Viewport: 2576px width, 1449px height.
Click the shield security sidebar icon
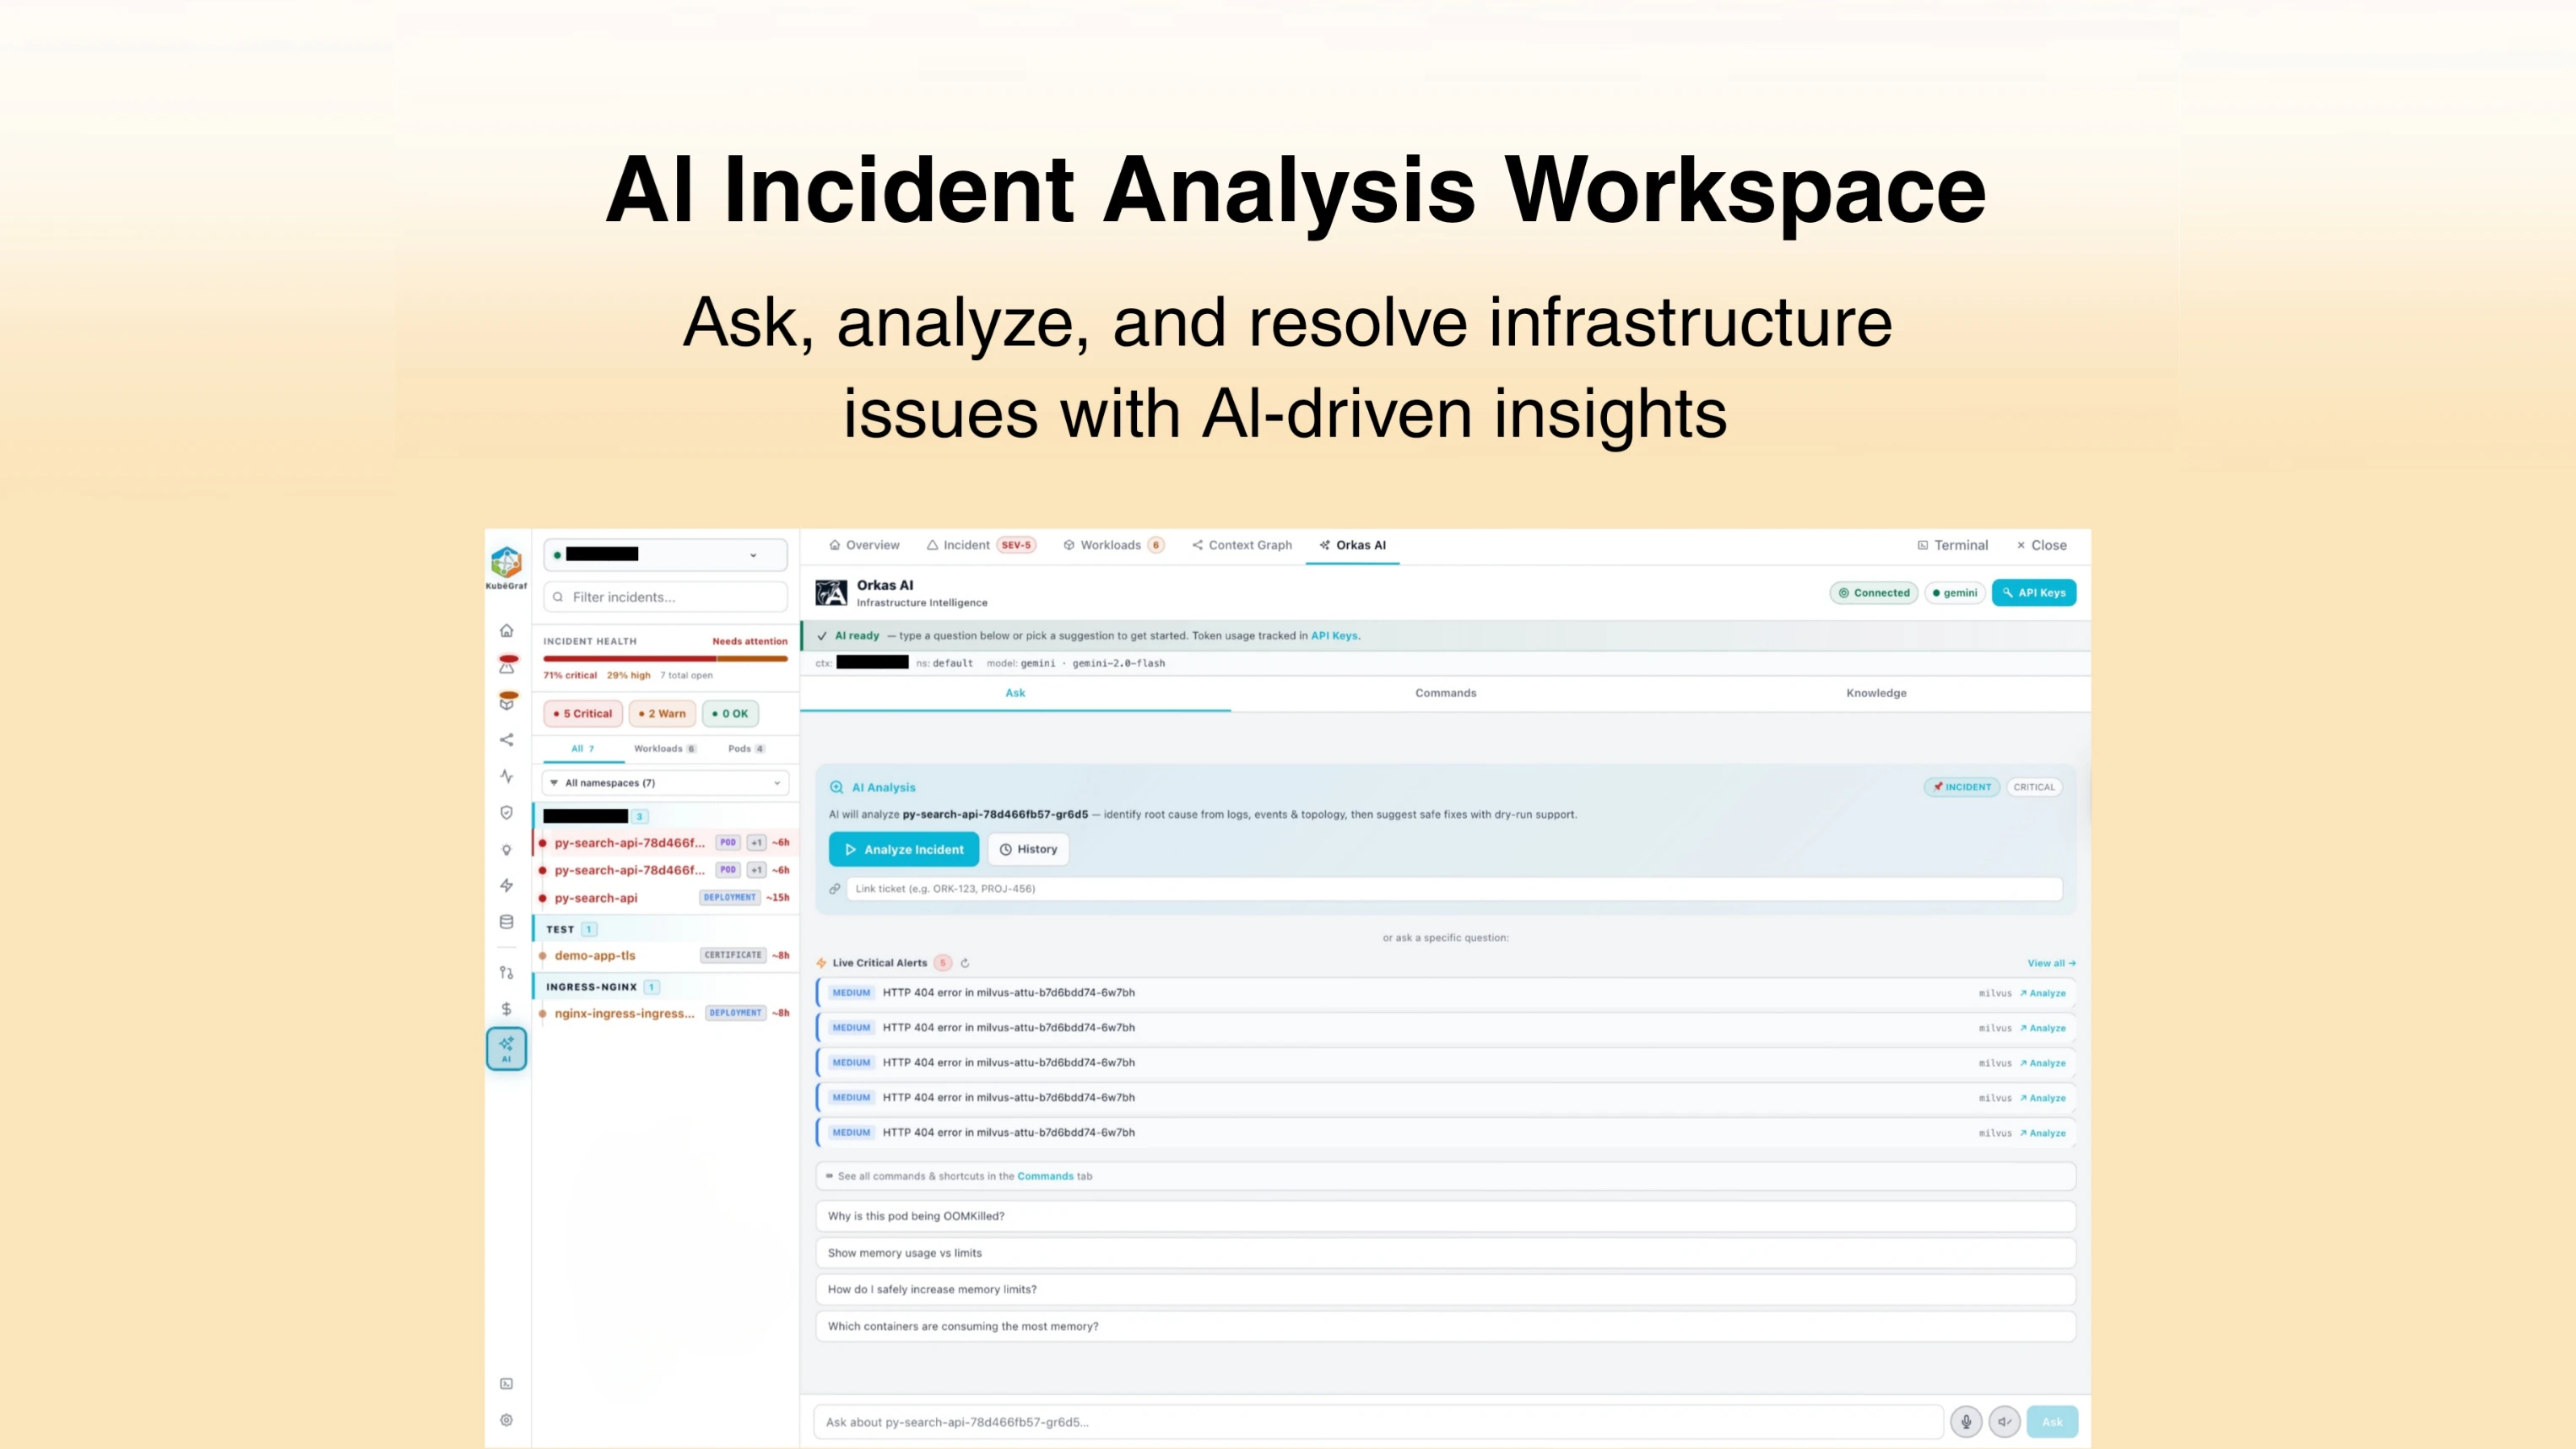506,813
